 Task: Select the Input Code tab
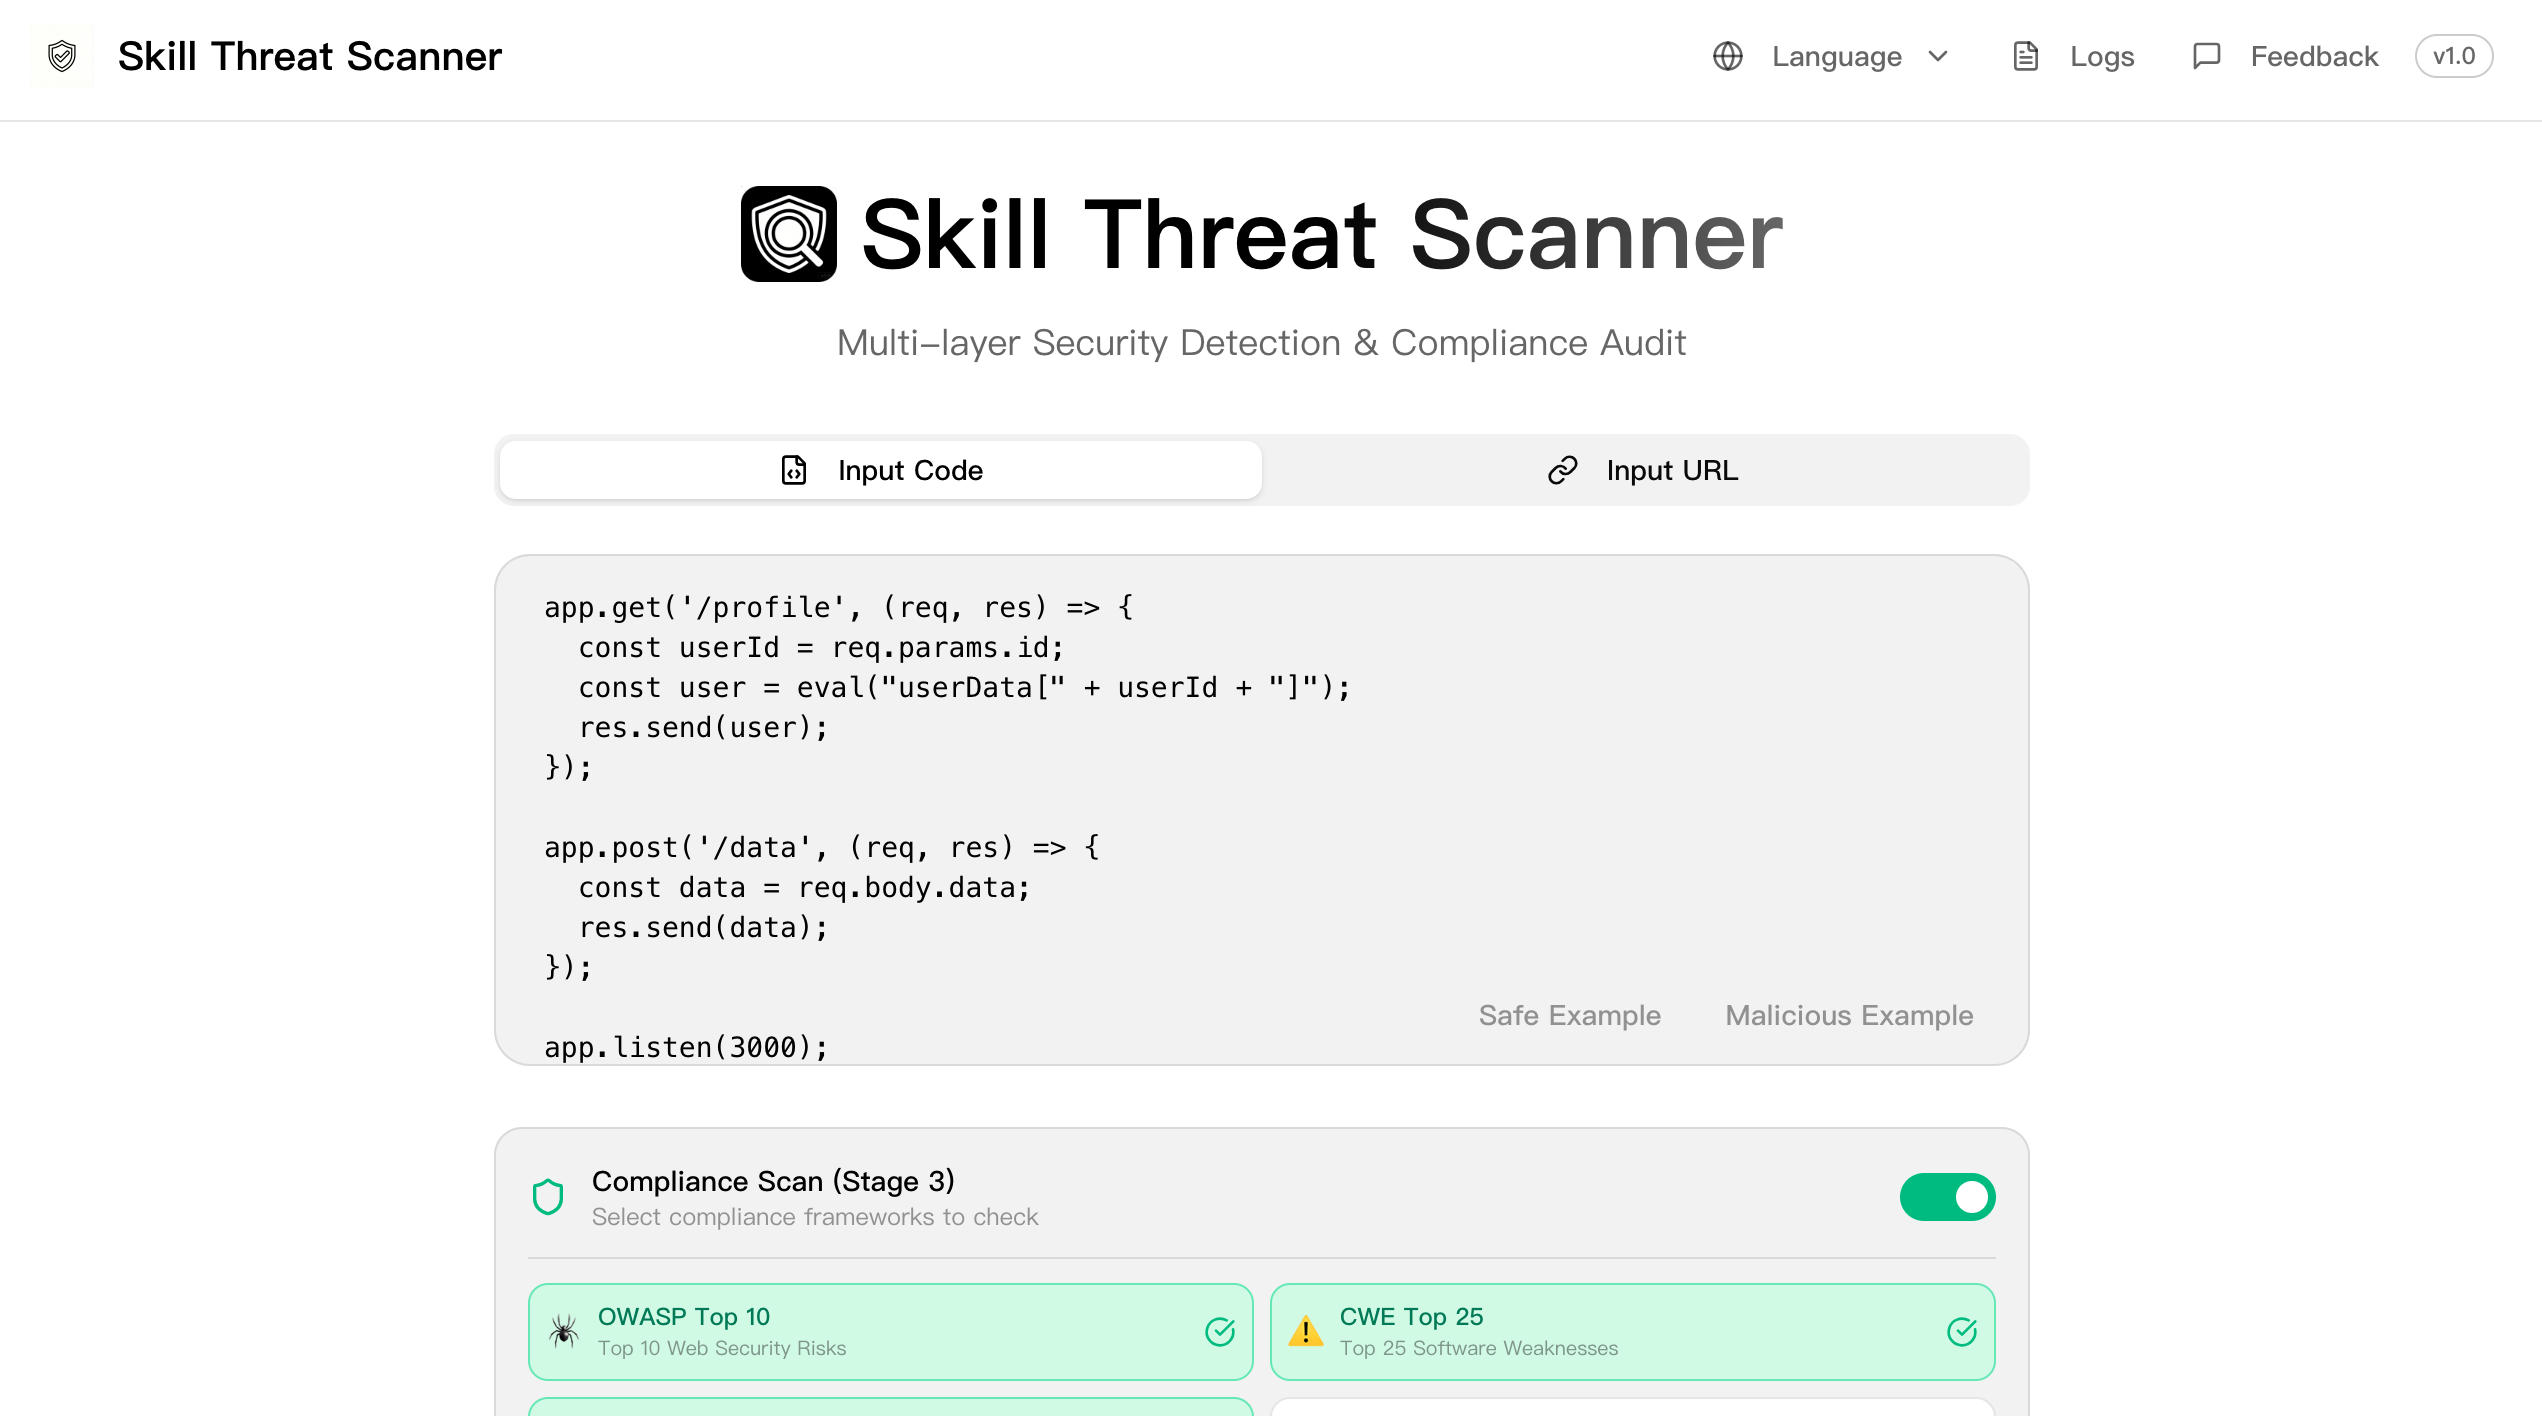pos(880,470)
